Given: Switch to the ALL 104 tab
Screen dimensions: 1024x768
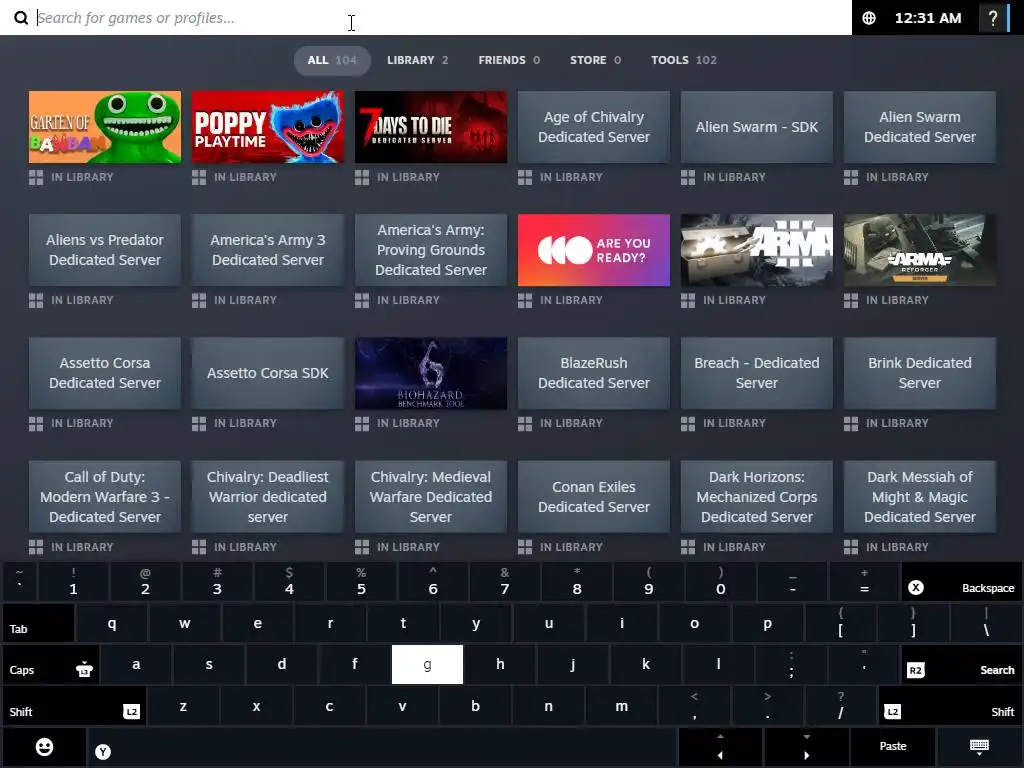Looking at the screenshot, I should [x=332, y=60].
